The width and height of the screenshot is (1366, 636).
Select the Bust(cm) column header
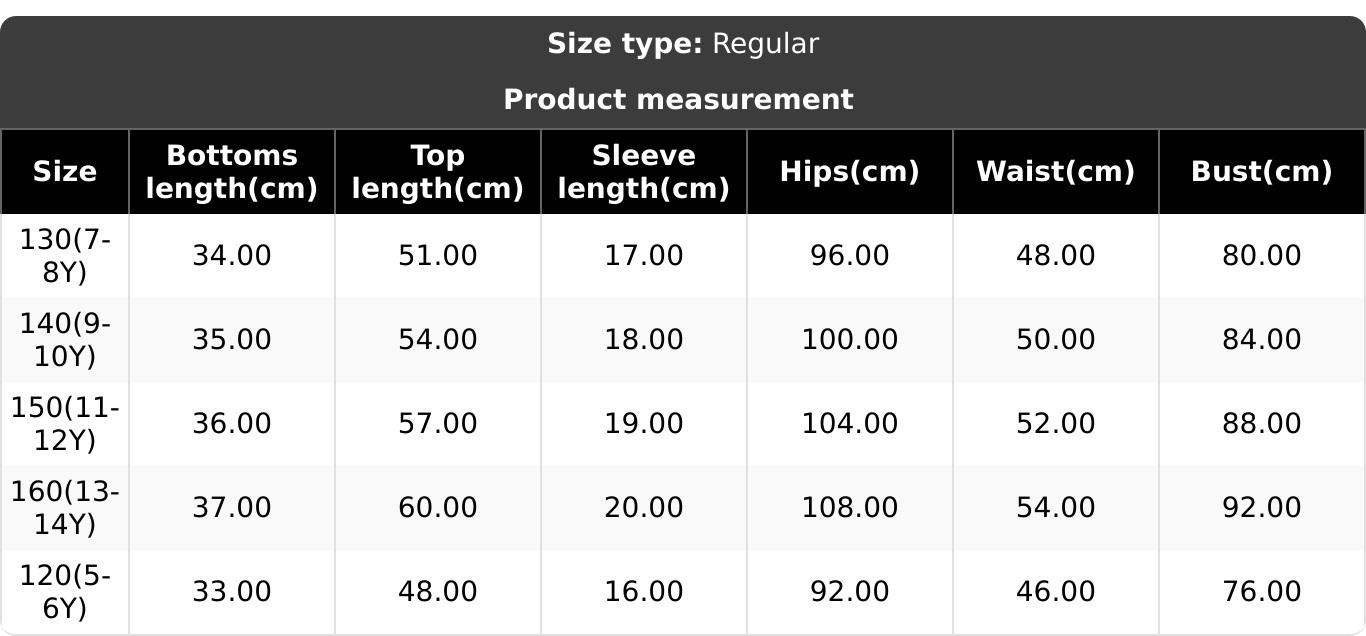[1261, 172]
